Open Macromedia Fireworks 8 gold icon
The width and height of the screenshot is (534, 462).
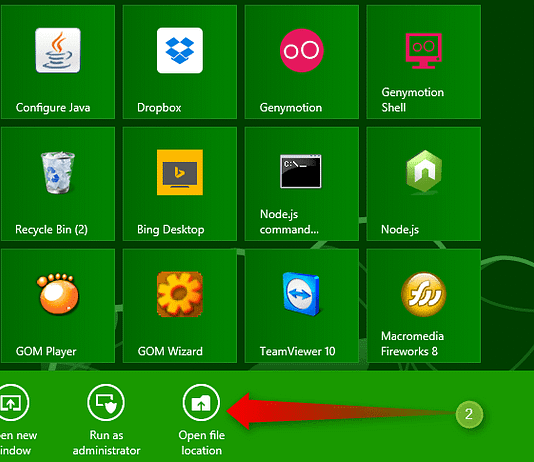click(x=424, y=294)
